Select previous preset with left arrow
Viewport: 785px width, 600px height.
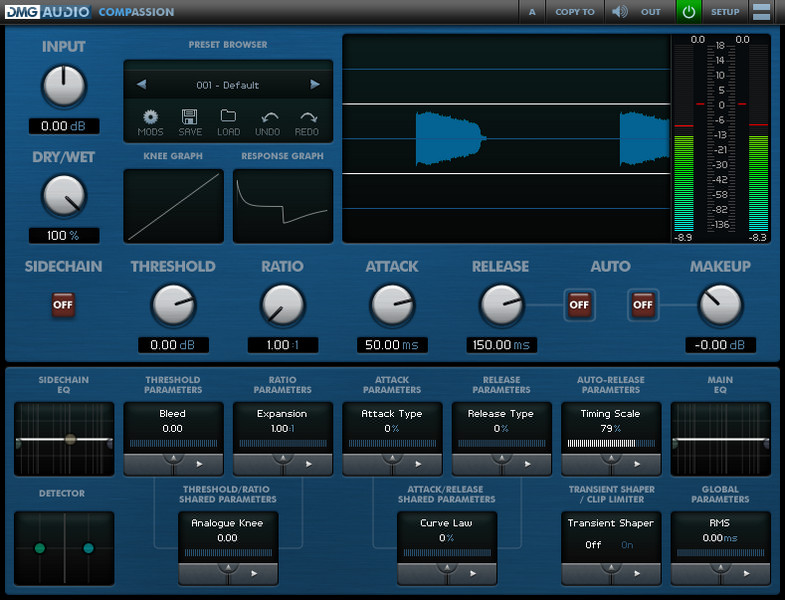pyautogui.click(x=141, y=85)
